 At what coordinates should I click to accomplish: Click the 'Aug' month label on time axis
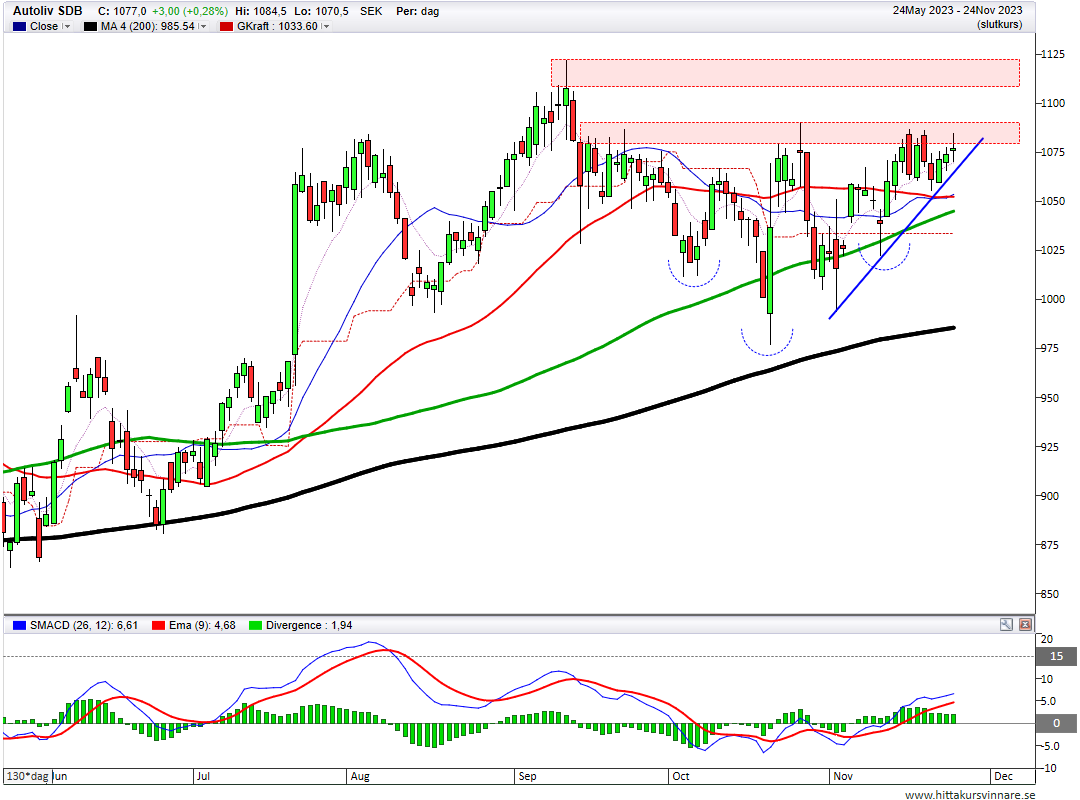tap(360, 776)
